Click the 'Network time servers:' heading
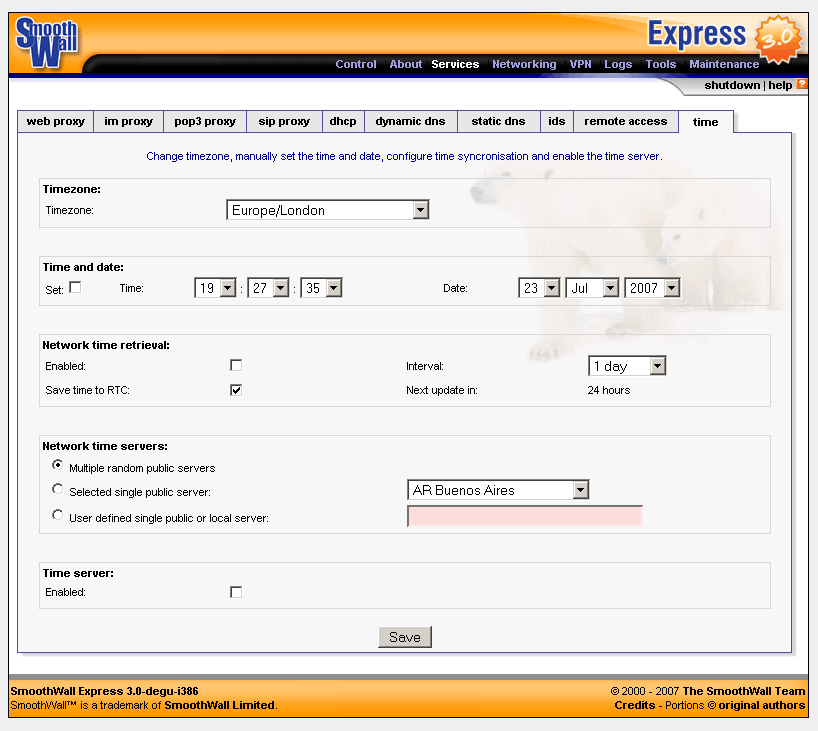The width and height of the screenshot is (818, 731). click(105, 446)
